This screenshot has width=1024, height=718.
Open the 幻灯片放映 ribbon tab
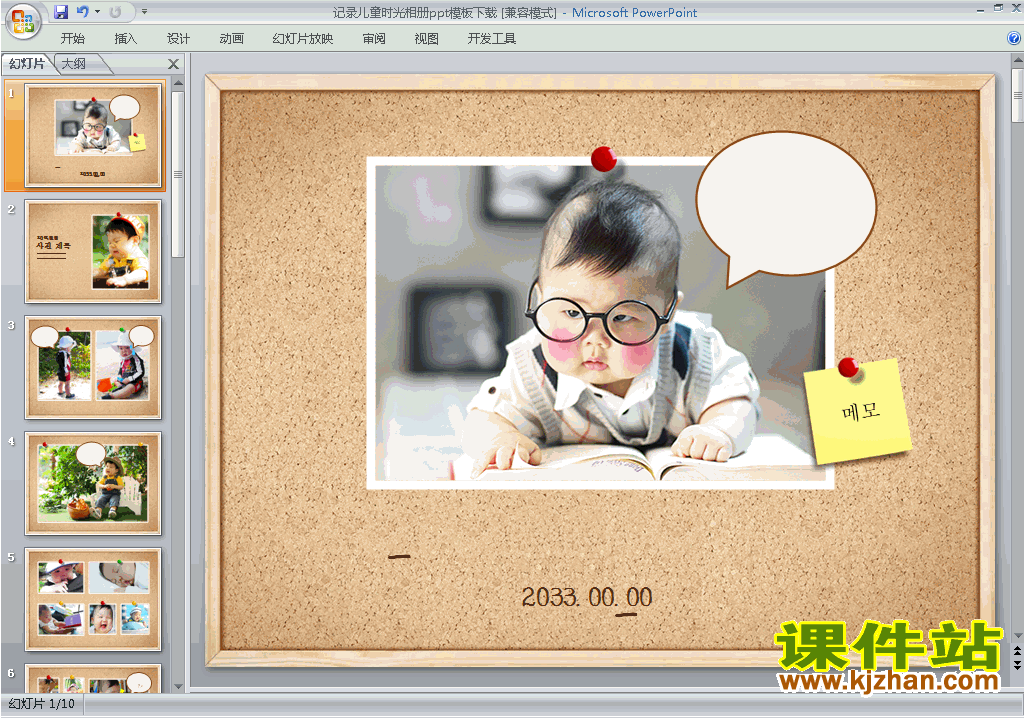pos(303,39)
